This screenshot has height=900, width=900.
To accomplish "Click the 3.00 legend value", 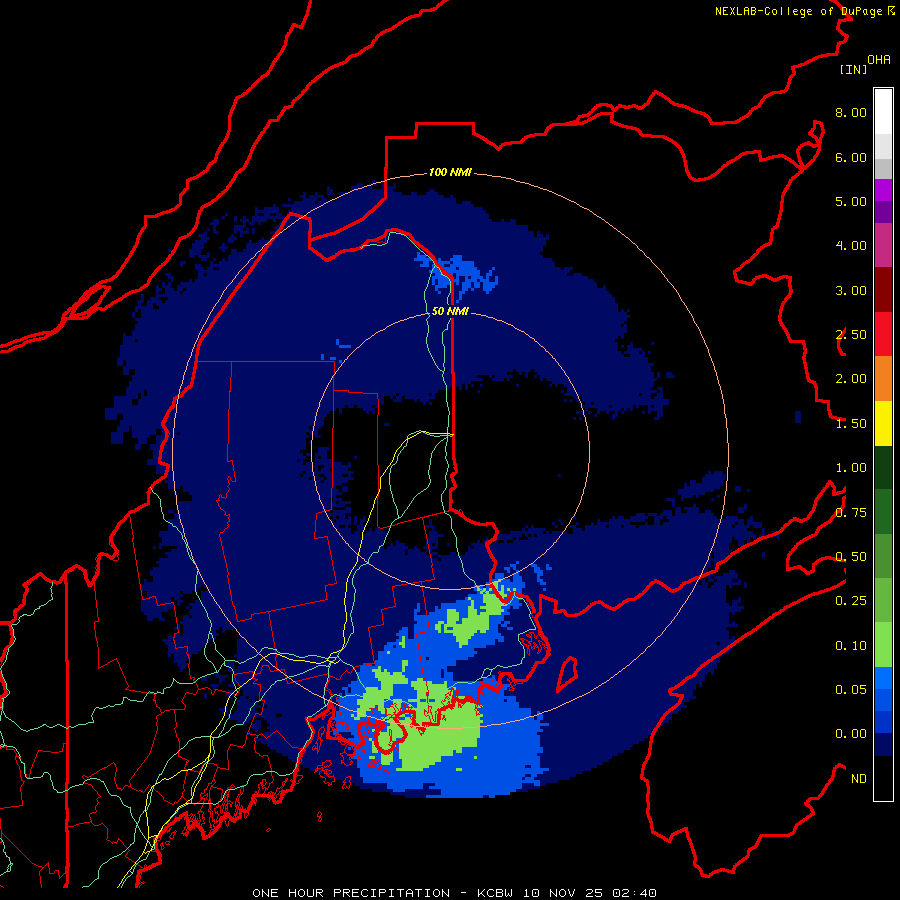I will [851, 290].
